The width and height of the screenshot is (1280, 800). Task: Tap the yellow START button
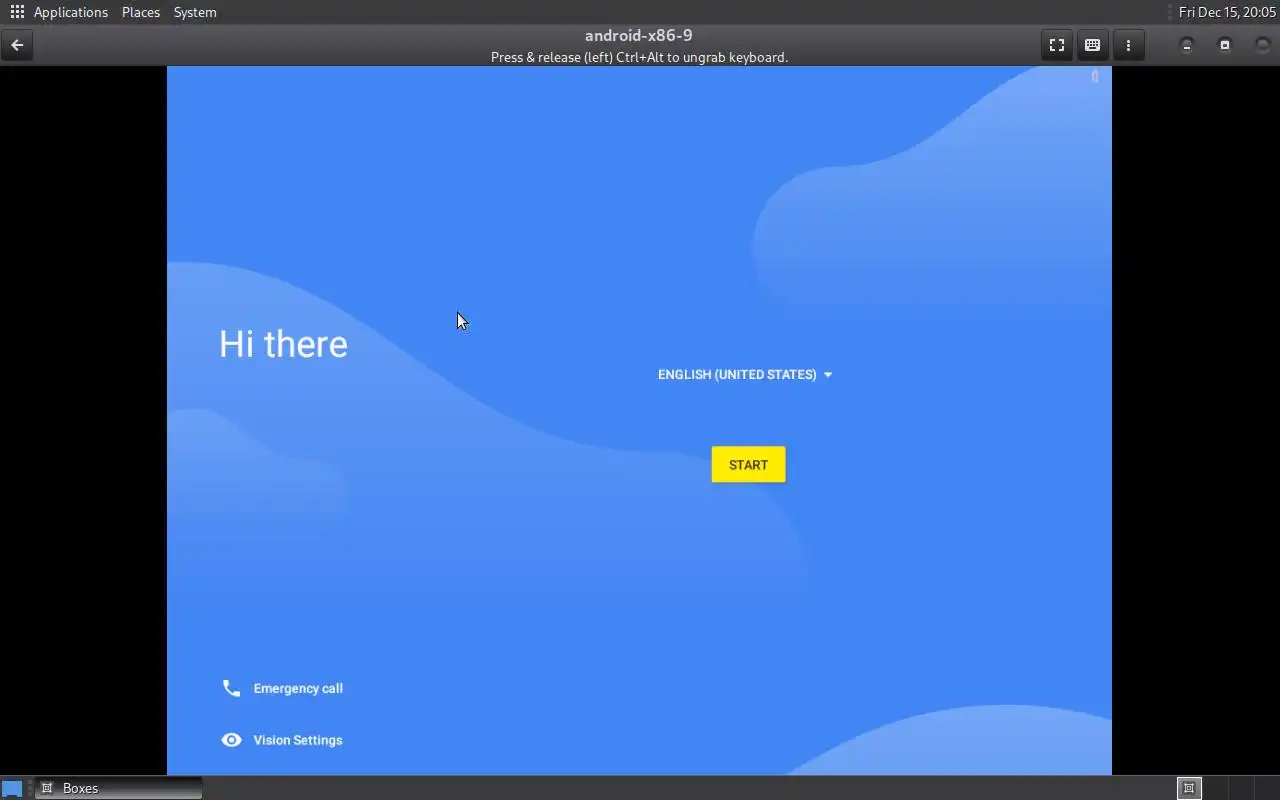pos(748,464)
